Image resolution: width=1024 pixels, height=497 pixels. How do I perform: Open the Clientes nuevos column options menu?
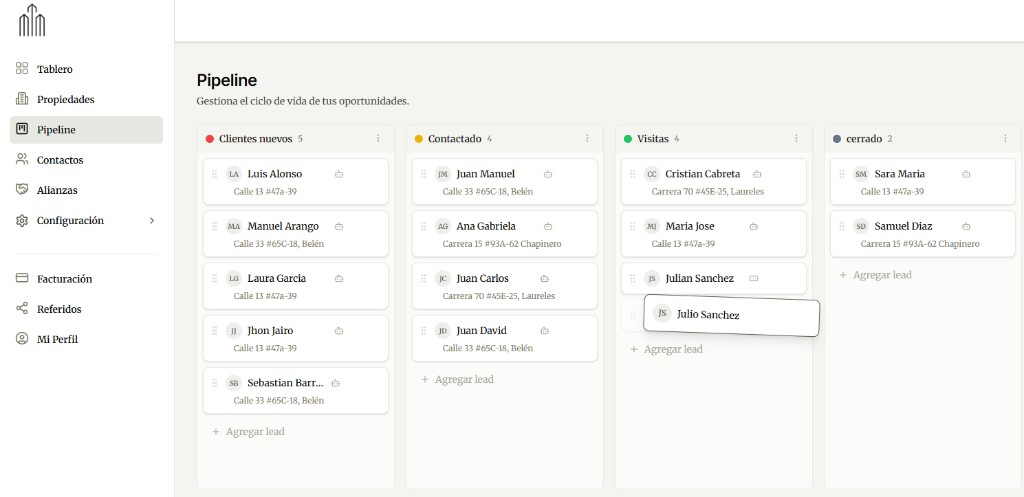point(378,139)
